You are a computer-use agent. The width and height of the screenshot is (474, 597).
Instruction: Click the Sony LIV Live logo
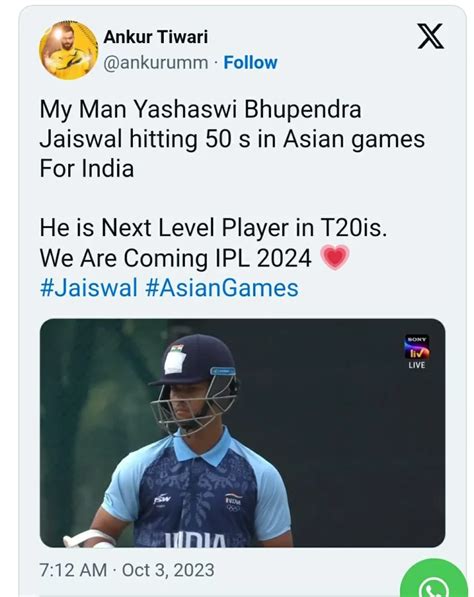tap(417, 351)
